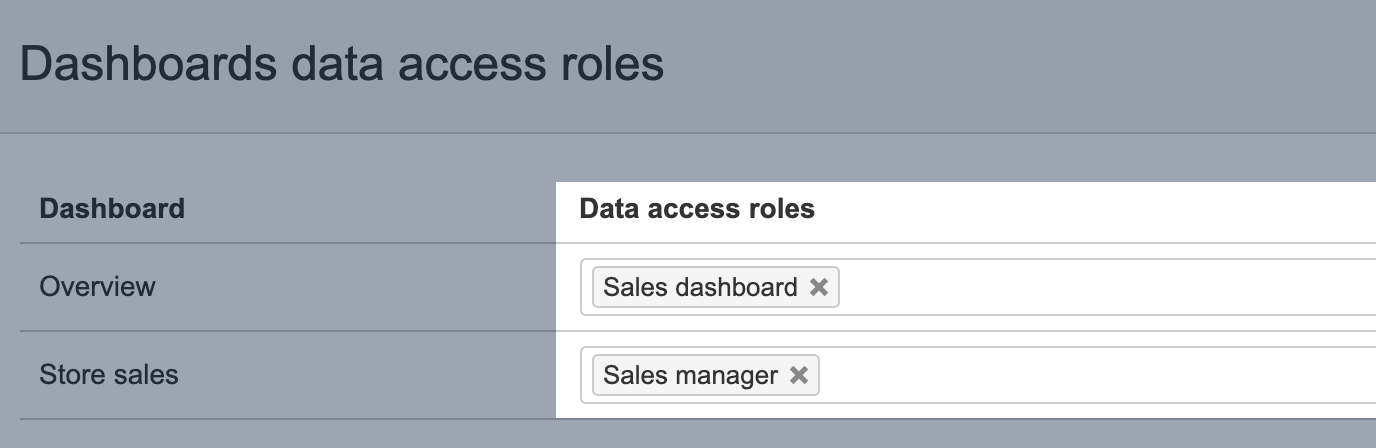The image size is (1376, 448).
Task: Click the Dashboard column header
Action: click(x=112, y=209)
